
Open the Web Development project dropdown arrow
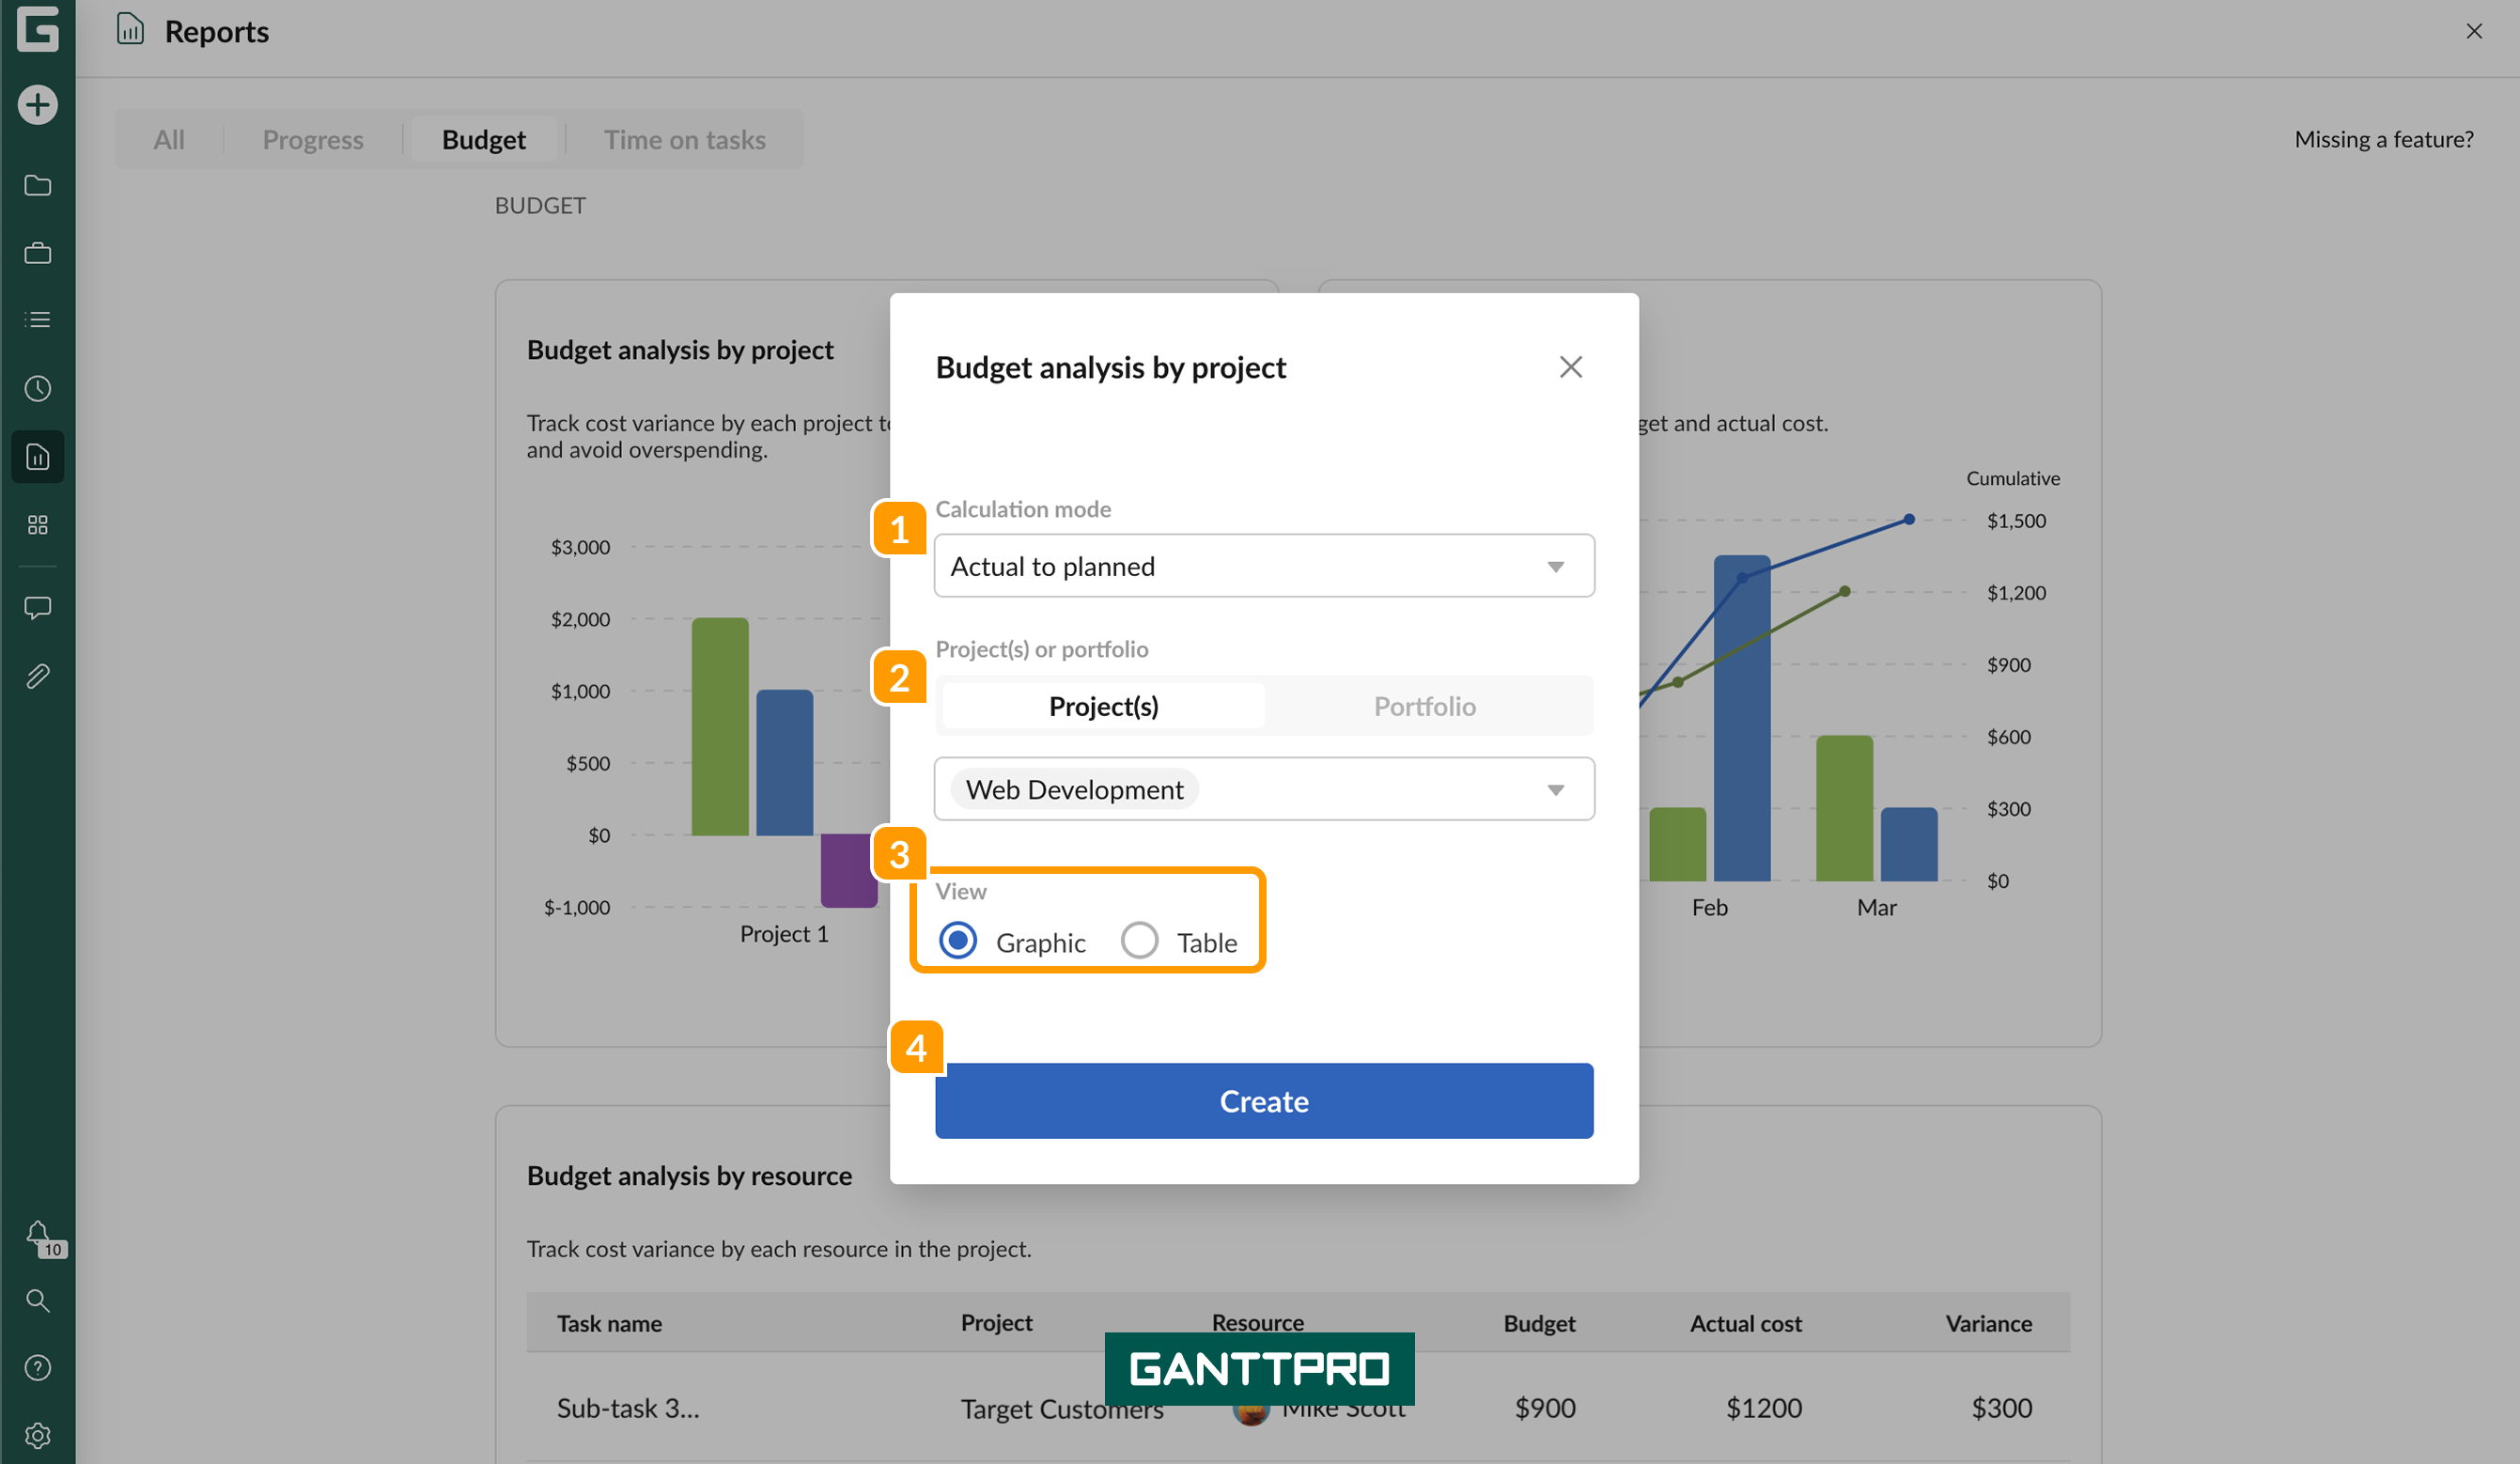(x=1555, y=790)
